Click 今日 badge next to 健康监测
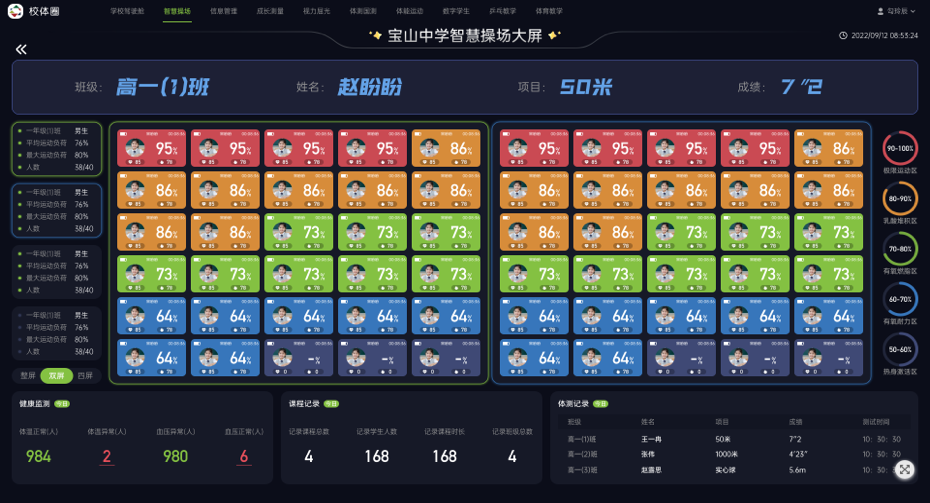The width and height of the screenshot is (930, 503). click(62, 404)
